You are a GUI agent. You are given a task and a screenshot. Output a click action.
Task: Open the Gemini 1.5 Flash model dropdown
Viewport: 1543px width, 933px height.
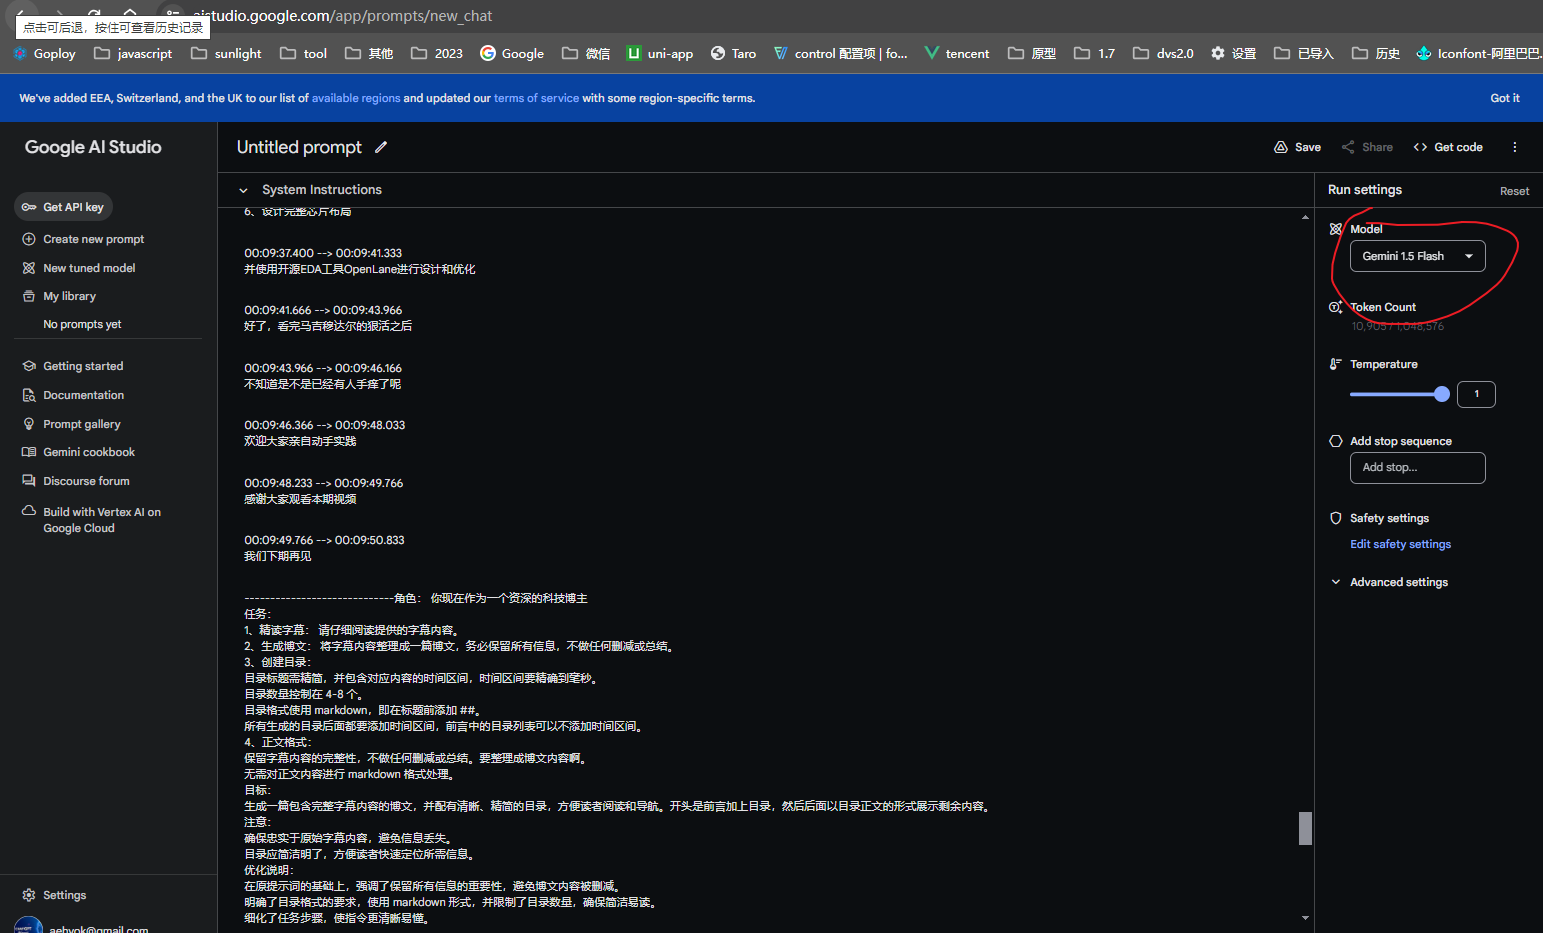point(1417,256)
